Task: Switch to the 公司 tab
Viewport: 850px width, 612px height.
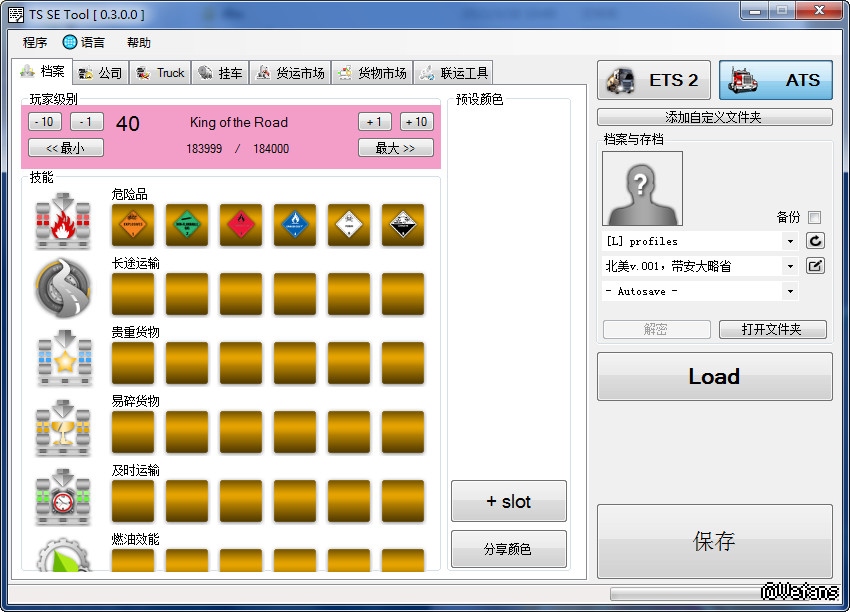Action: (101, 73)
